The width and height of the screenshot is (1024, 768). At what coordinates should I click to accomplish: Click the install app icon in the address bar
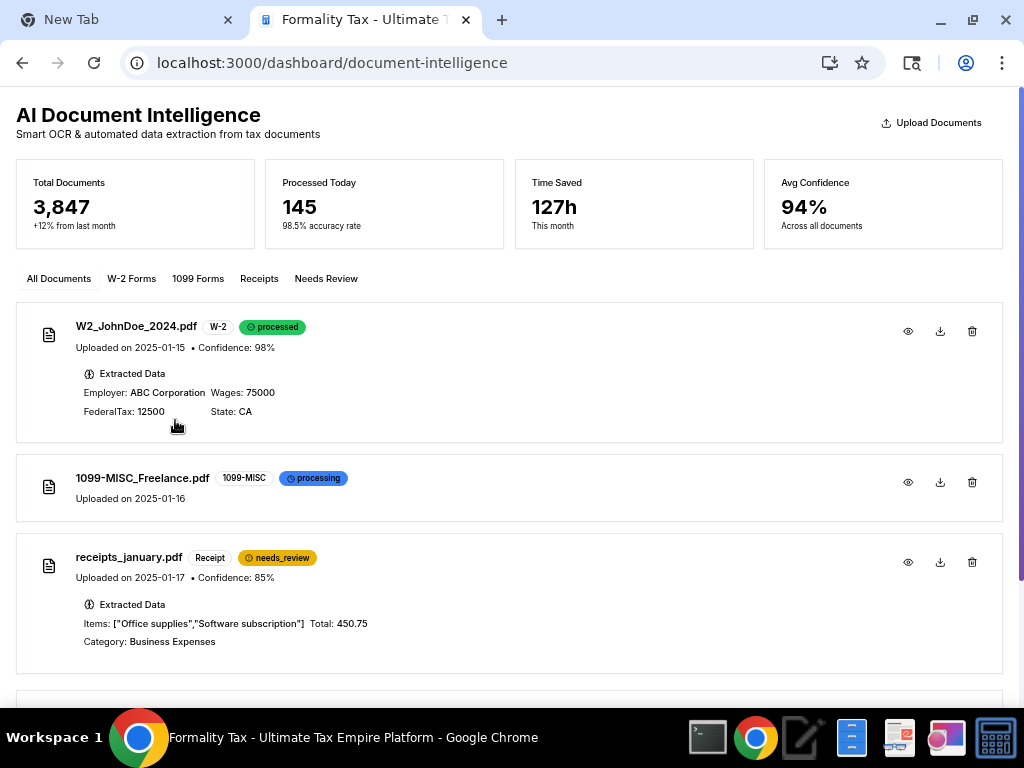(x=829, y=62)
